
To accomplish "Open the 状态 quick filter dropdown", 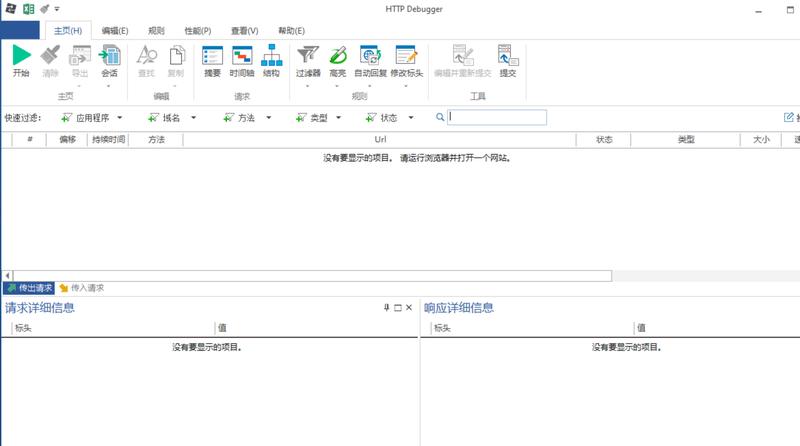I will (411, 118).
